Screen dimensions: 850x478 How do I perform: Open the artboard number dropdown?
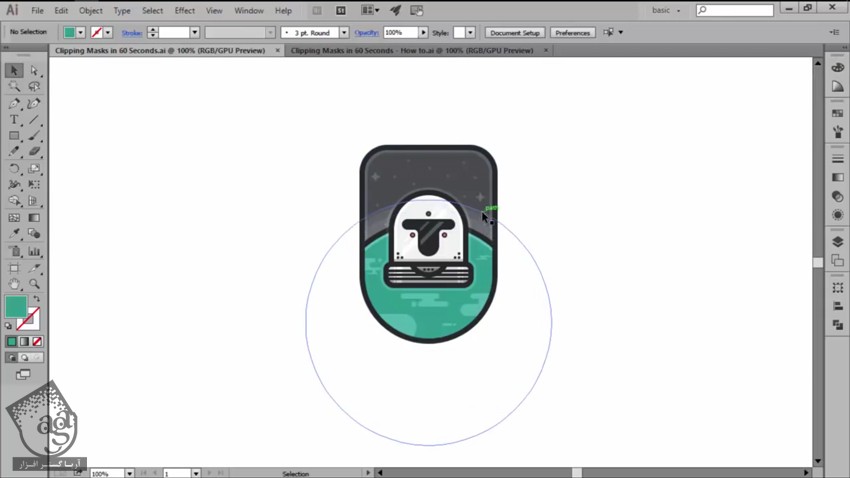pos(196,474)
